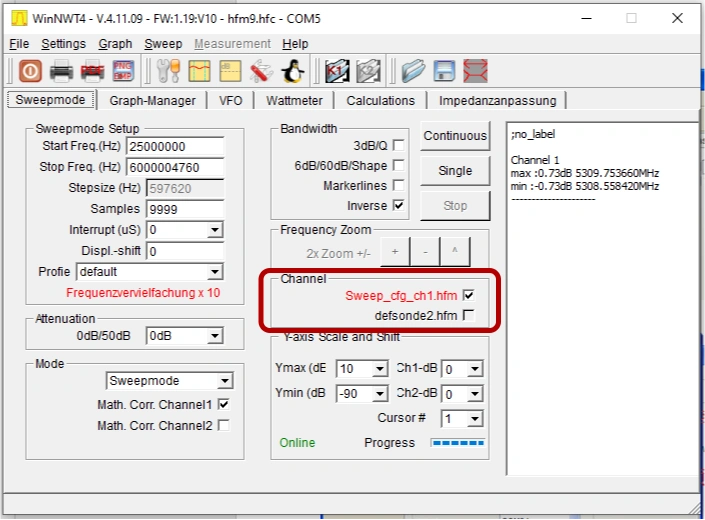705x520 pixels.
Task: Click the Stop Freq. (Hz) field
Action: tap(175, 168)
